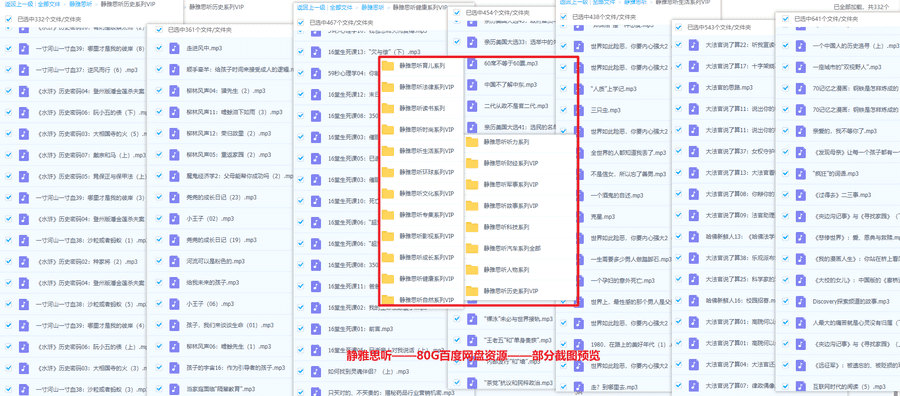900x396 pixels.
Task: Click folder icon of 静雅思听听力系列
Action: [x=472, y=142]
